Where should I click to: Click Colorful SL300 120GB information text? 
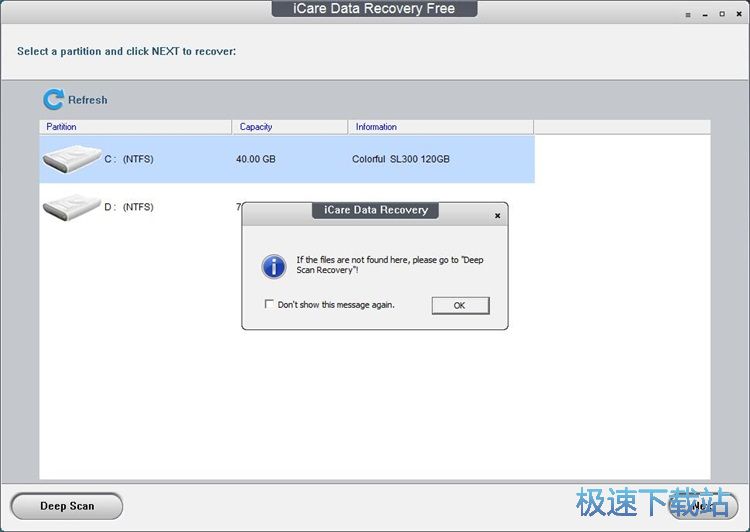click(x=401, y=159)
